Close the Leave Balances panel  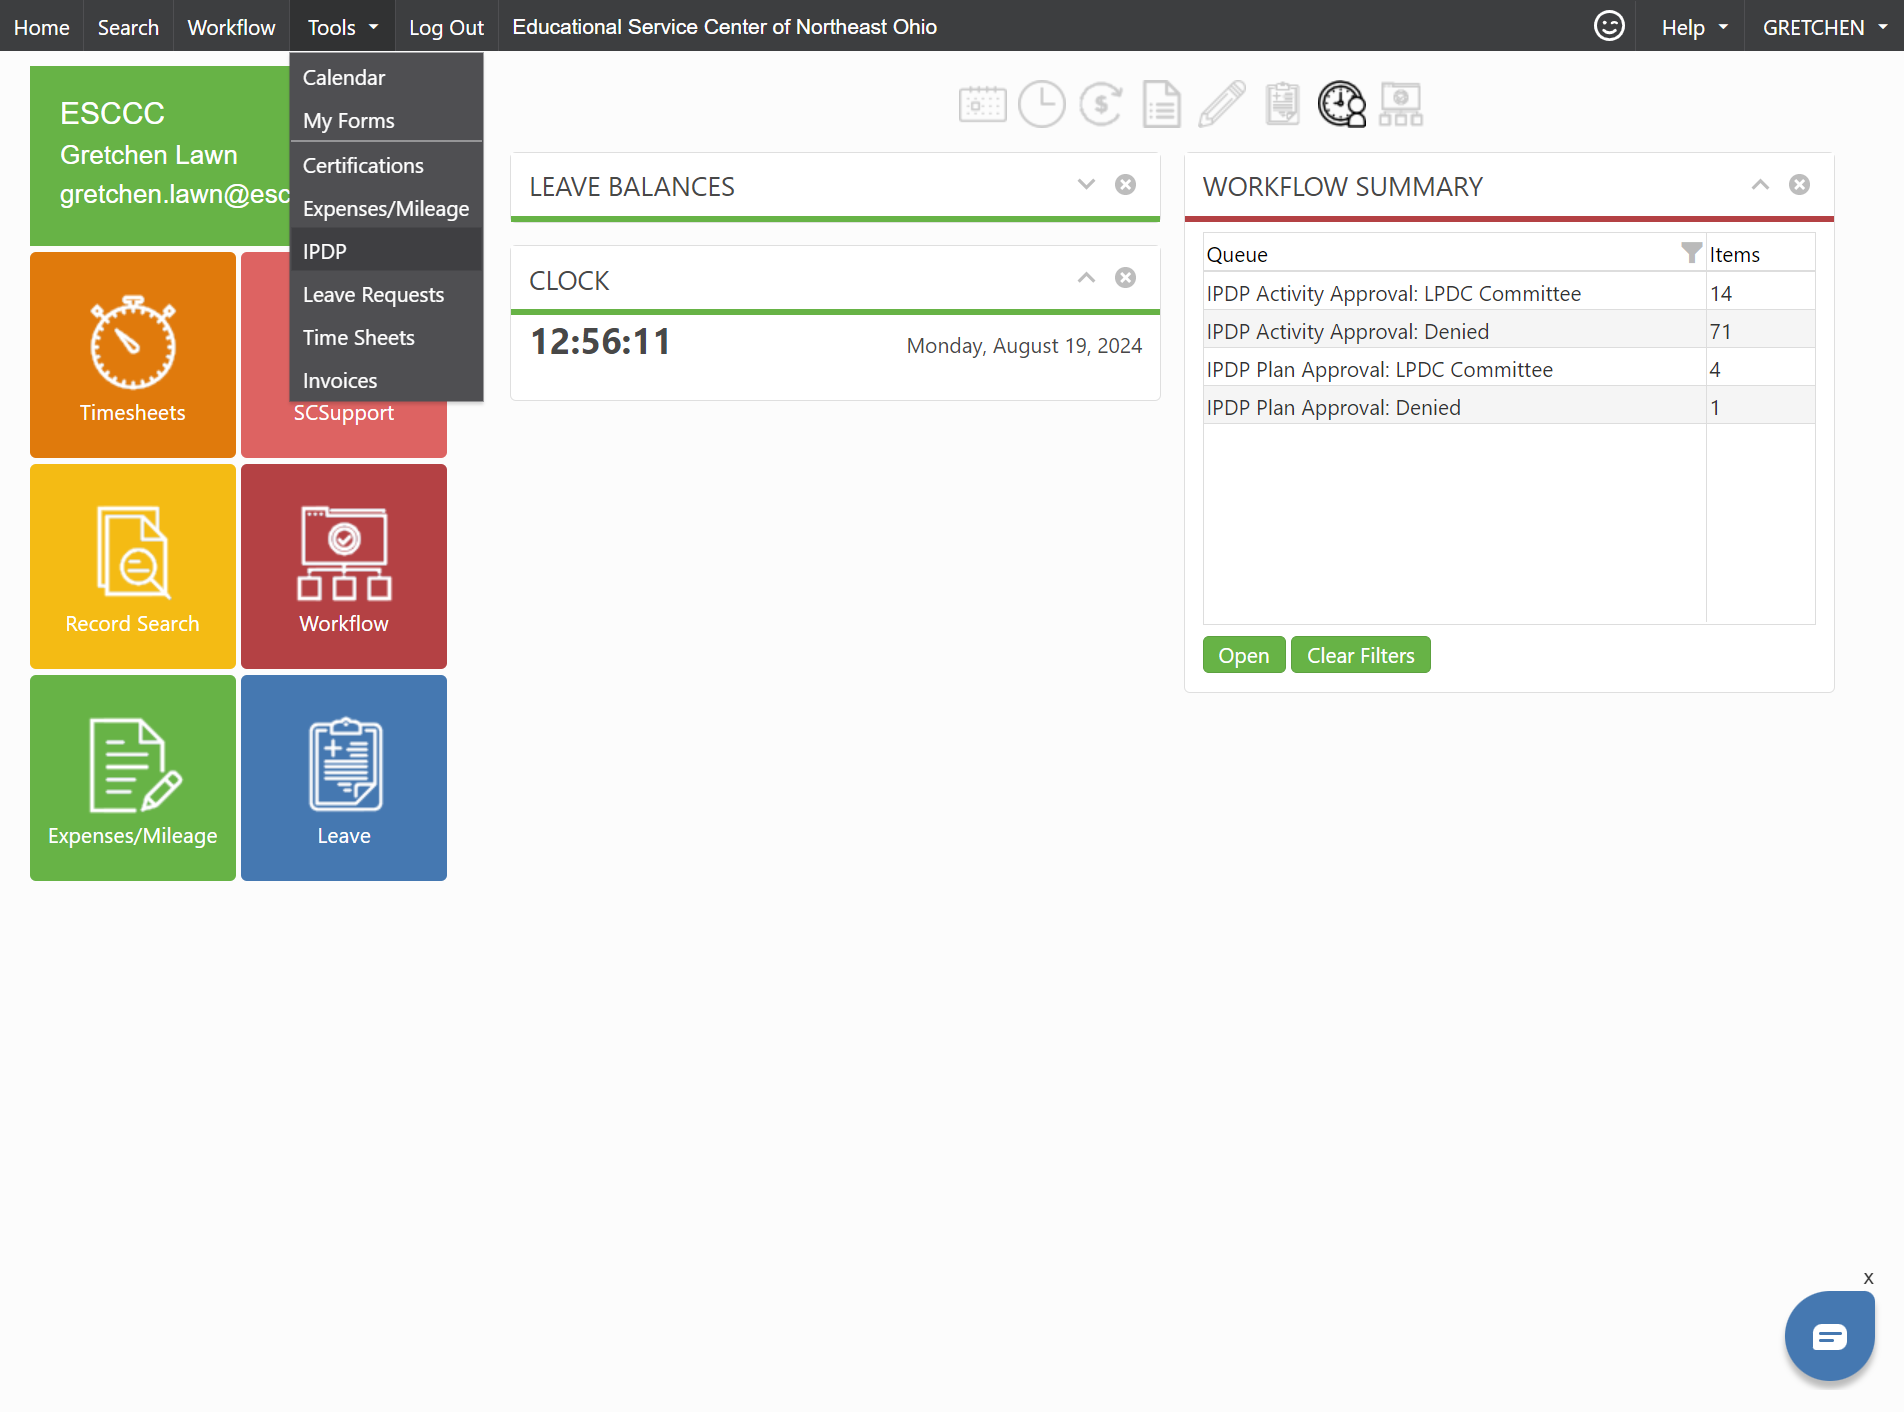click(1125, 185)
